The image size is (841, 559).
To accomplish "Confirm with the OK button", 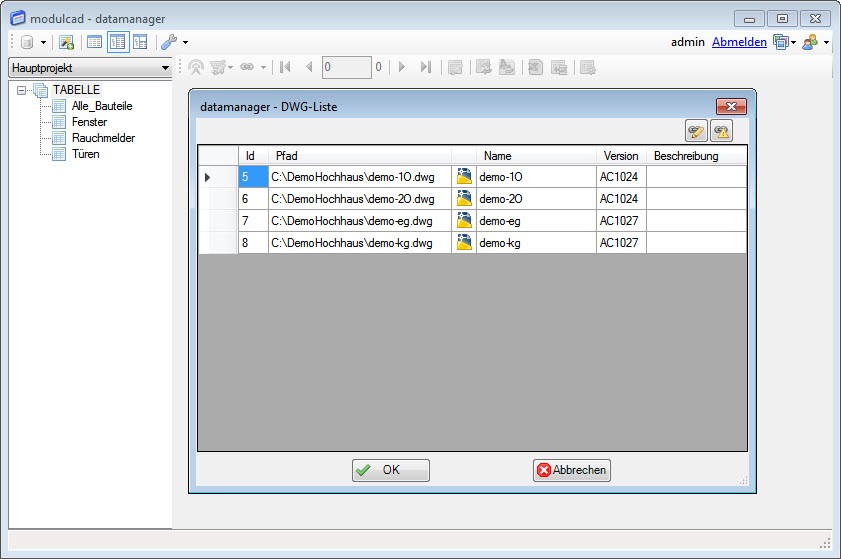I will 390,470.
